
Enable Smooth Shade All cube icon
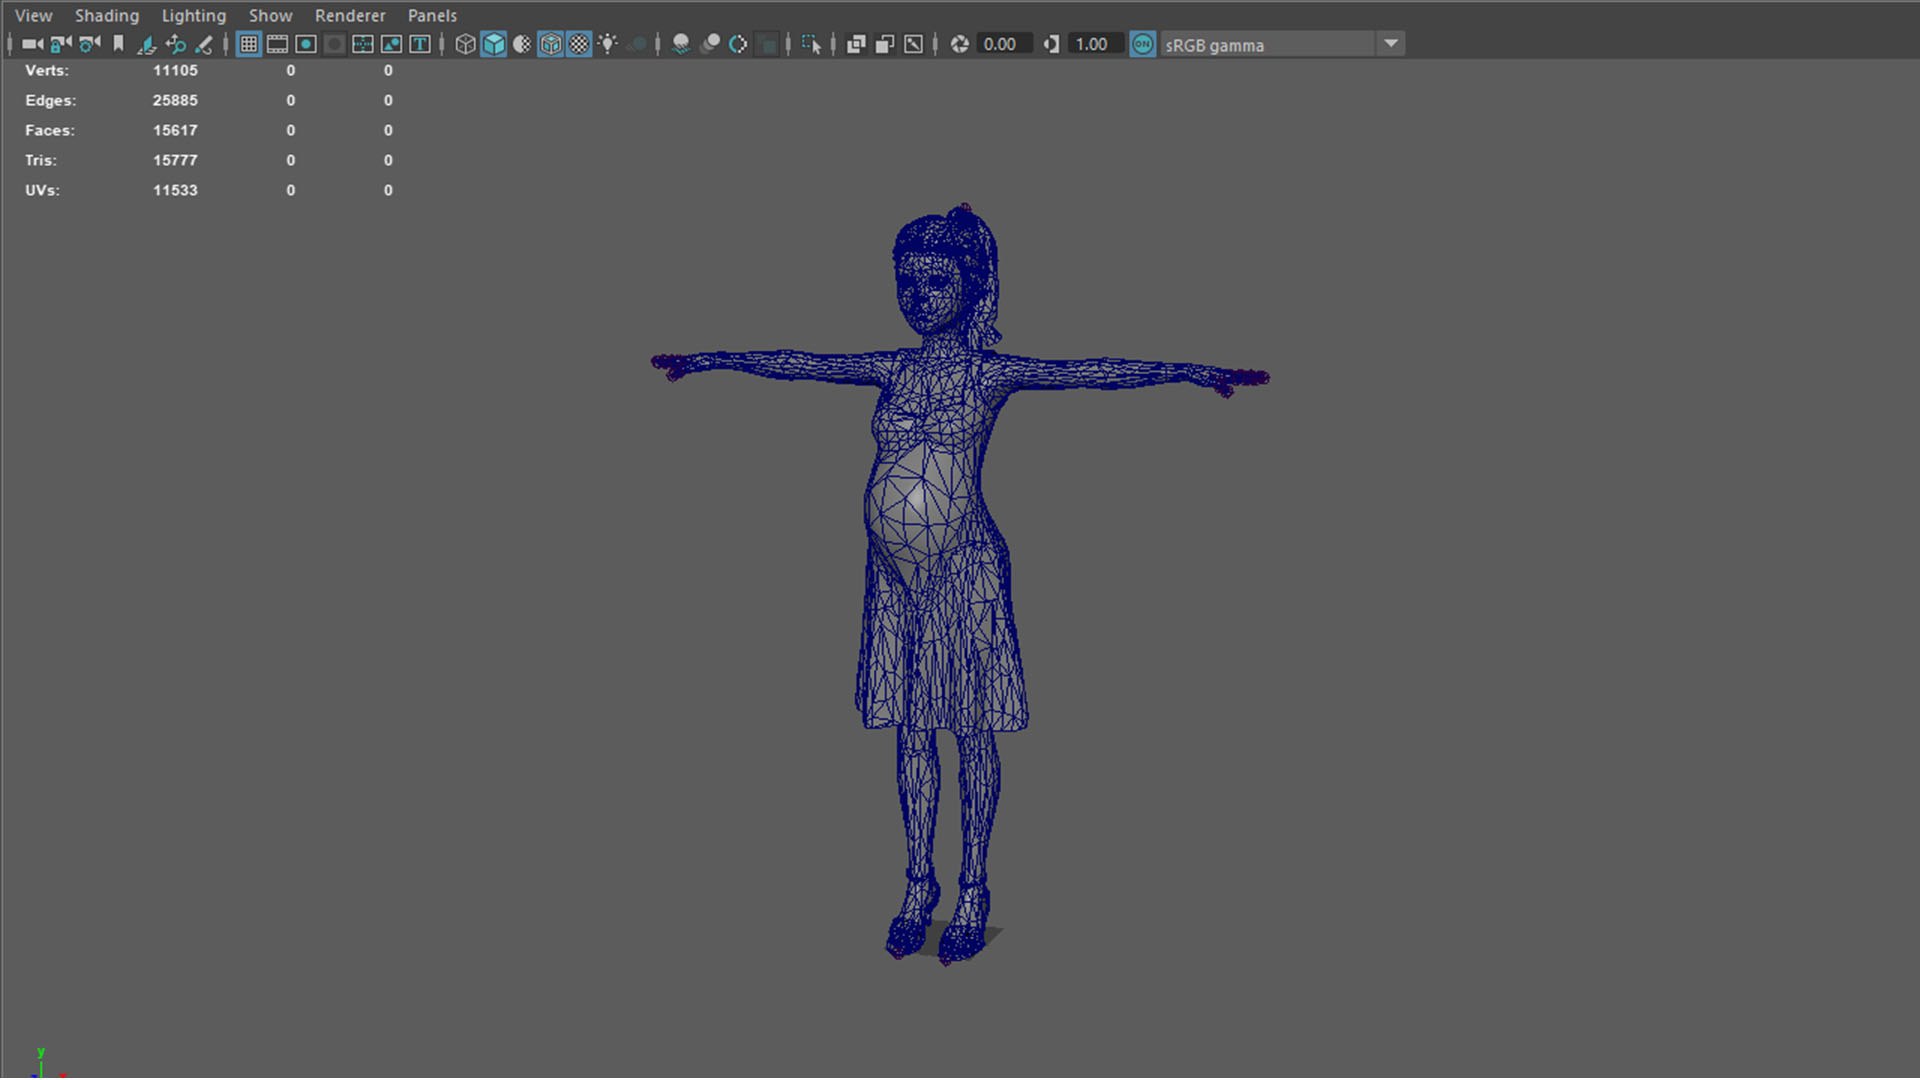click(x=493, y=44)
